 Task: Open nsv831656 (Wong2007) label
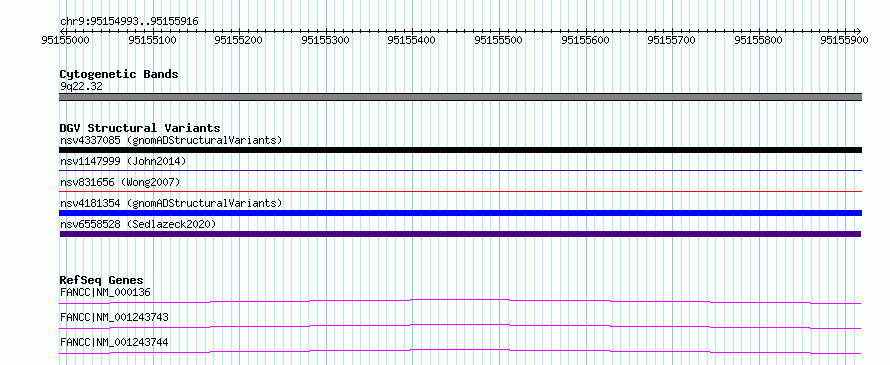click(x=120, y=182)
